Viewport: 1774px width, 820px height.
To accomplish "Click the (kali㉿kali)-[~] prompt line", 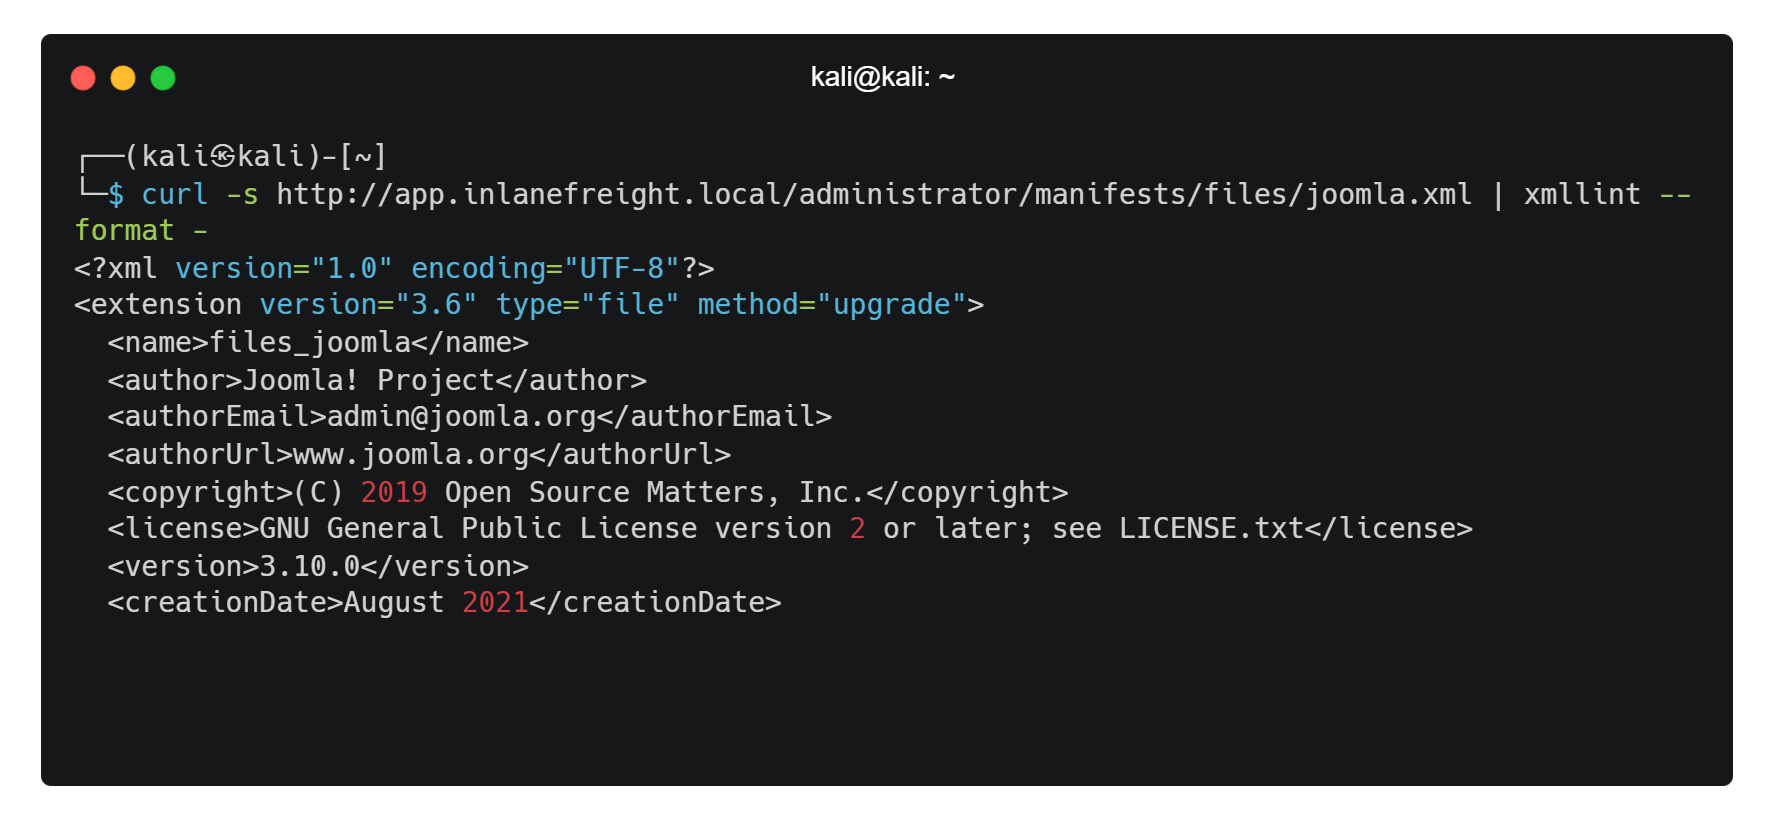I will click(x=255, y=156).
